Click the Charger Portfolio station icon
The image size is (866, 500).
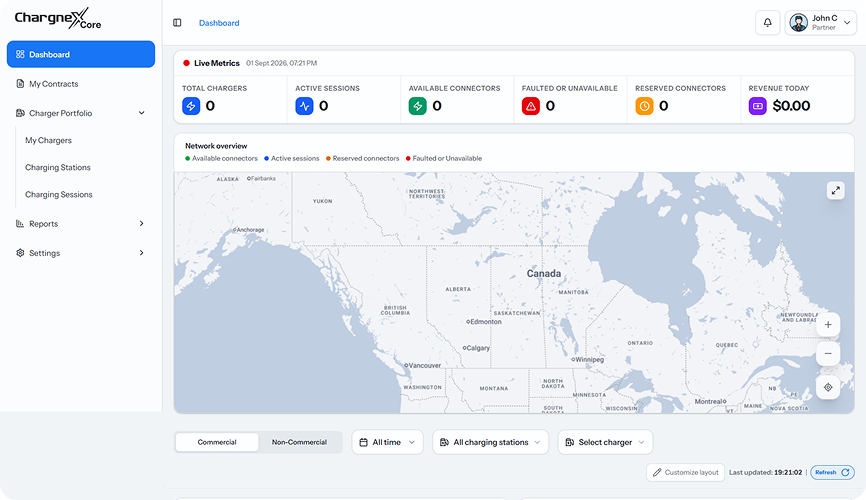pos(20,113)
